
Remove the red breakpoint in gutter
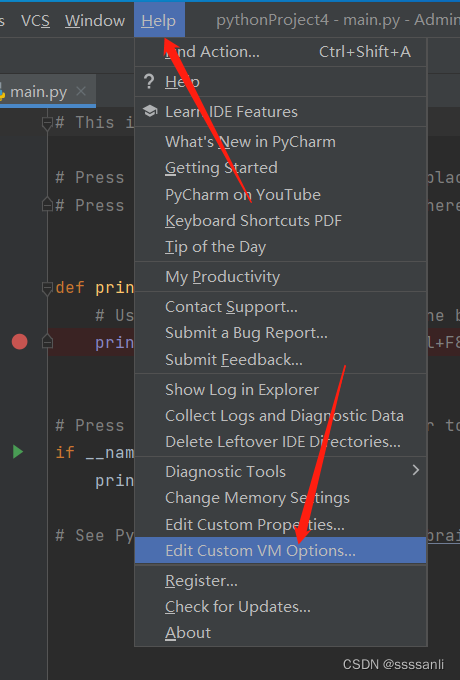click(x=20, y=342)
